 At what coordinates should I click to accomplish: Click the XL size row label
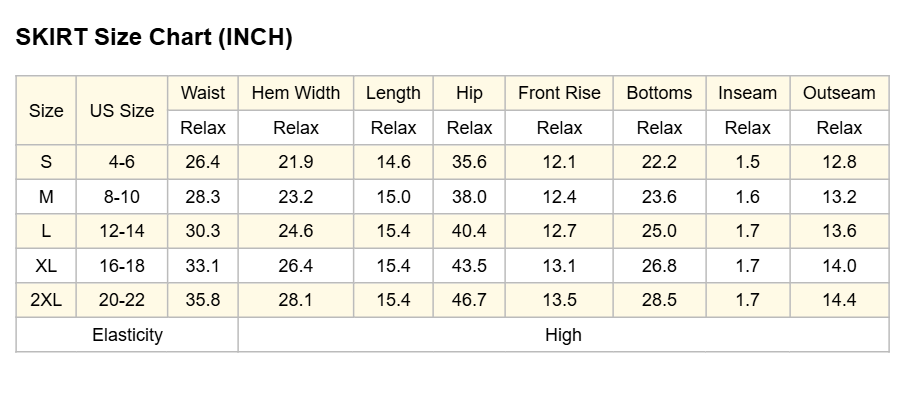[46, 266]
